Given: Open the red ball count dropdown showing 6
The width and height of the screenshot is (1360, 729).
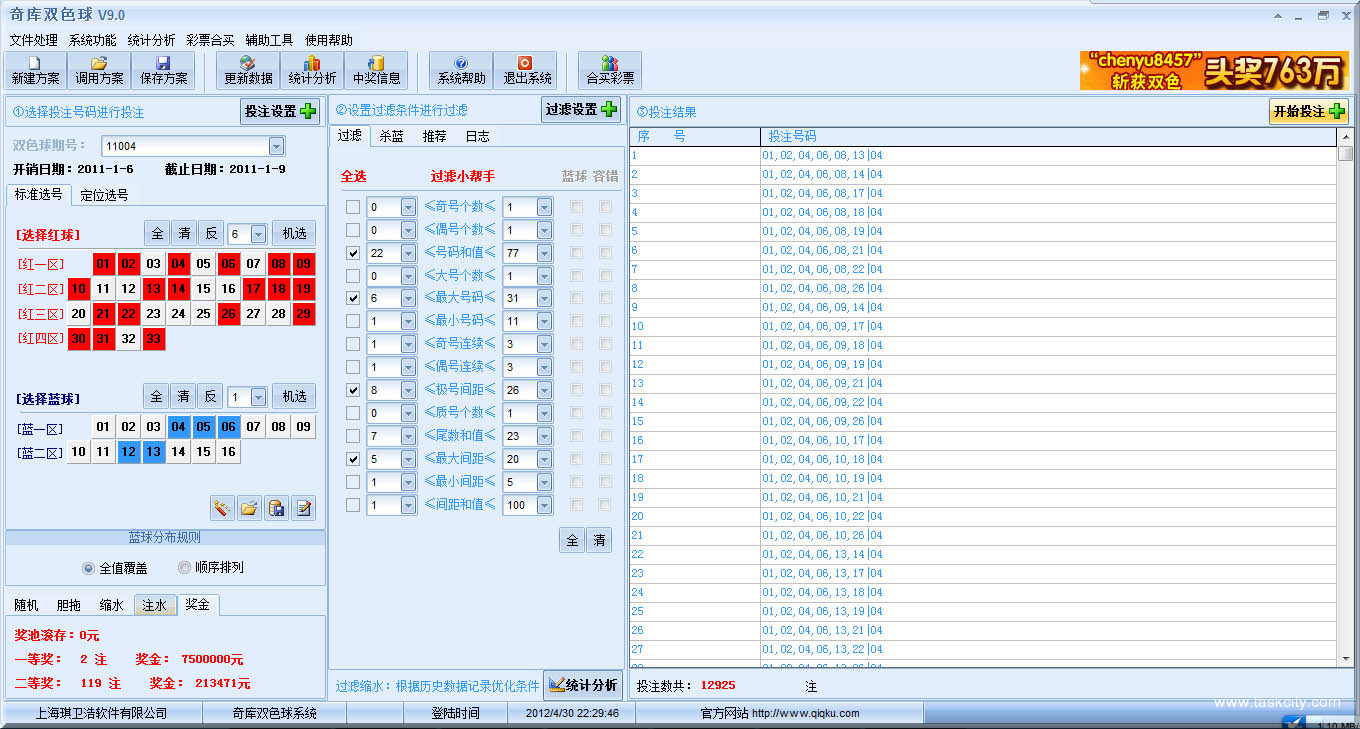Looking at the screenshot, I should (258, 233).
